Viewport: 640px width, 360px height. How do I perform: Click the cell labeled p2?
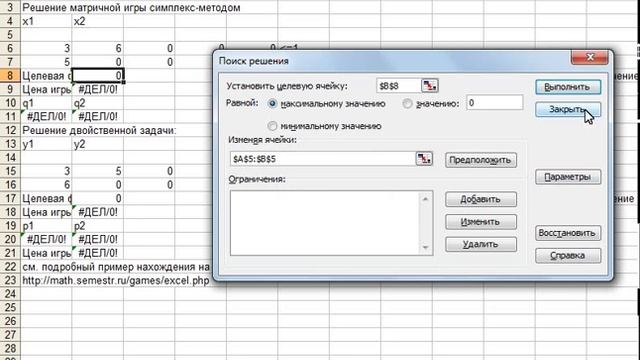click(98, 226)
